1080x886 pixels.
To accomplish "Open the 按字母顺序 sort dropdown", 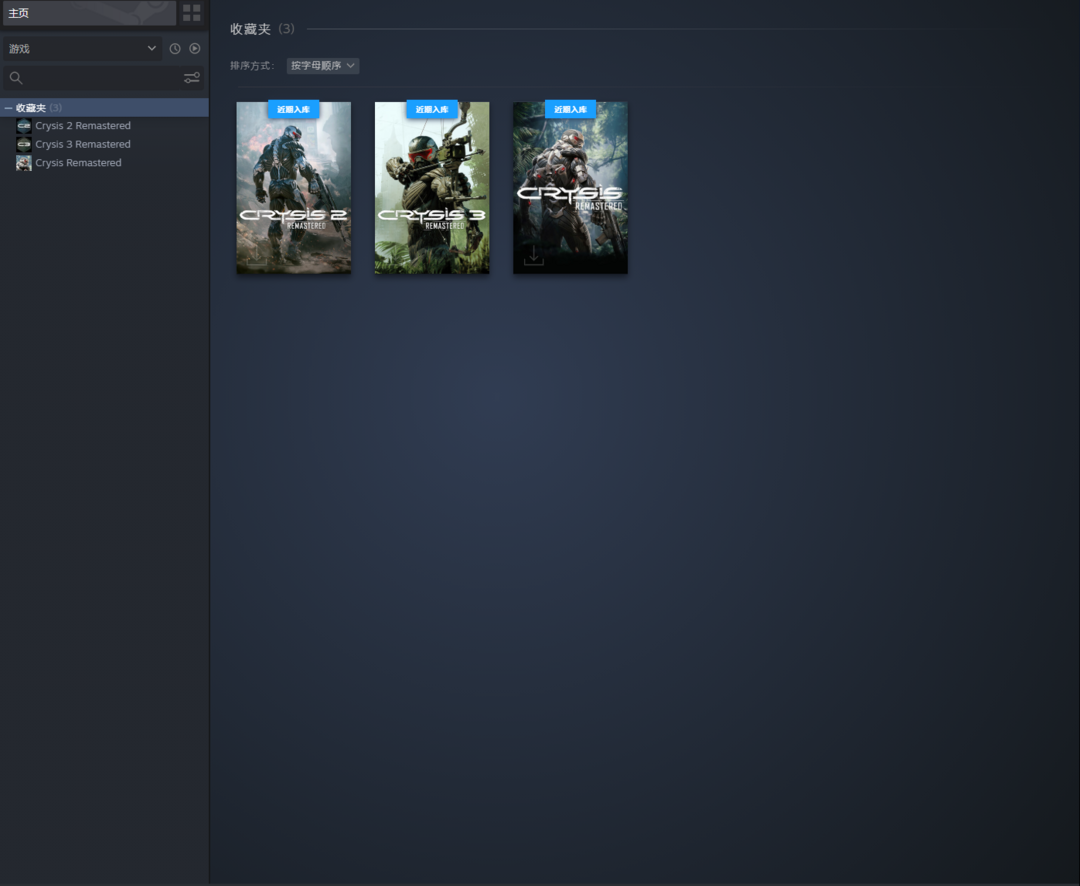I will (322, 66).
